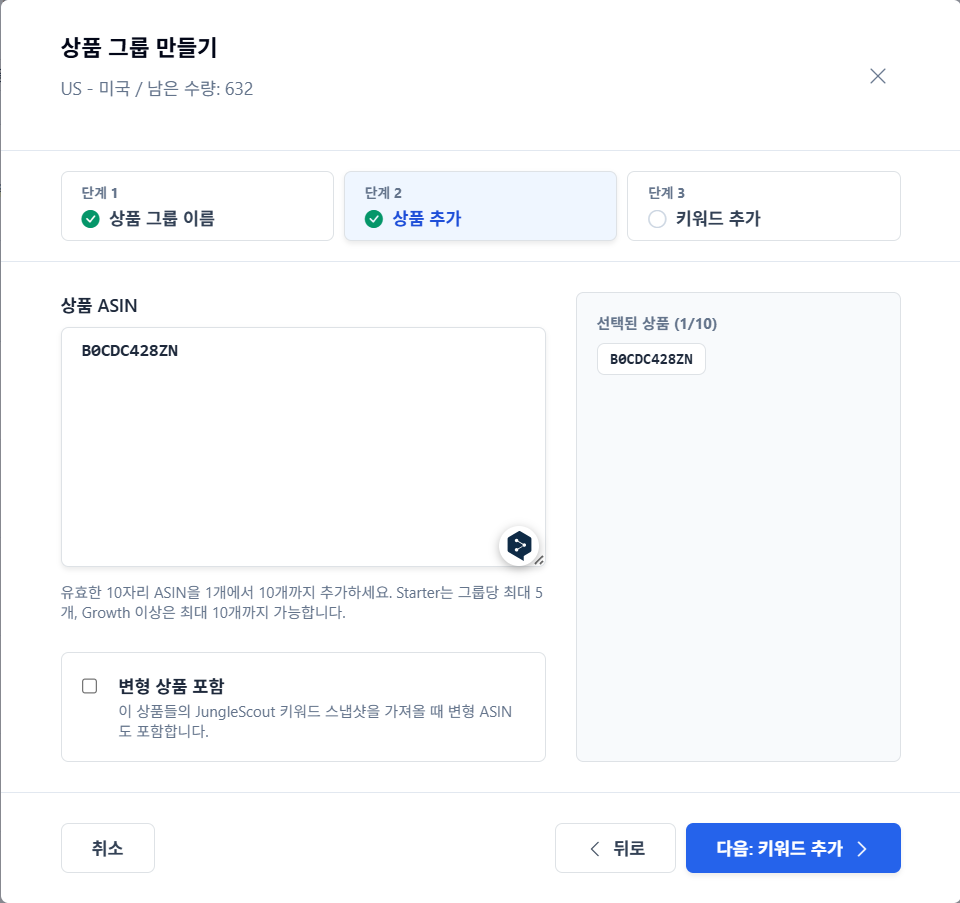
Task: Grab the textarea resize handle corner
Action: coord(539,560)
